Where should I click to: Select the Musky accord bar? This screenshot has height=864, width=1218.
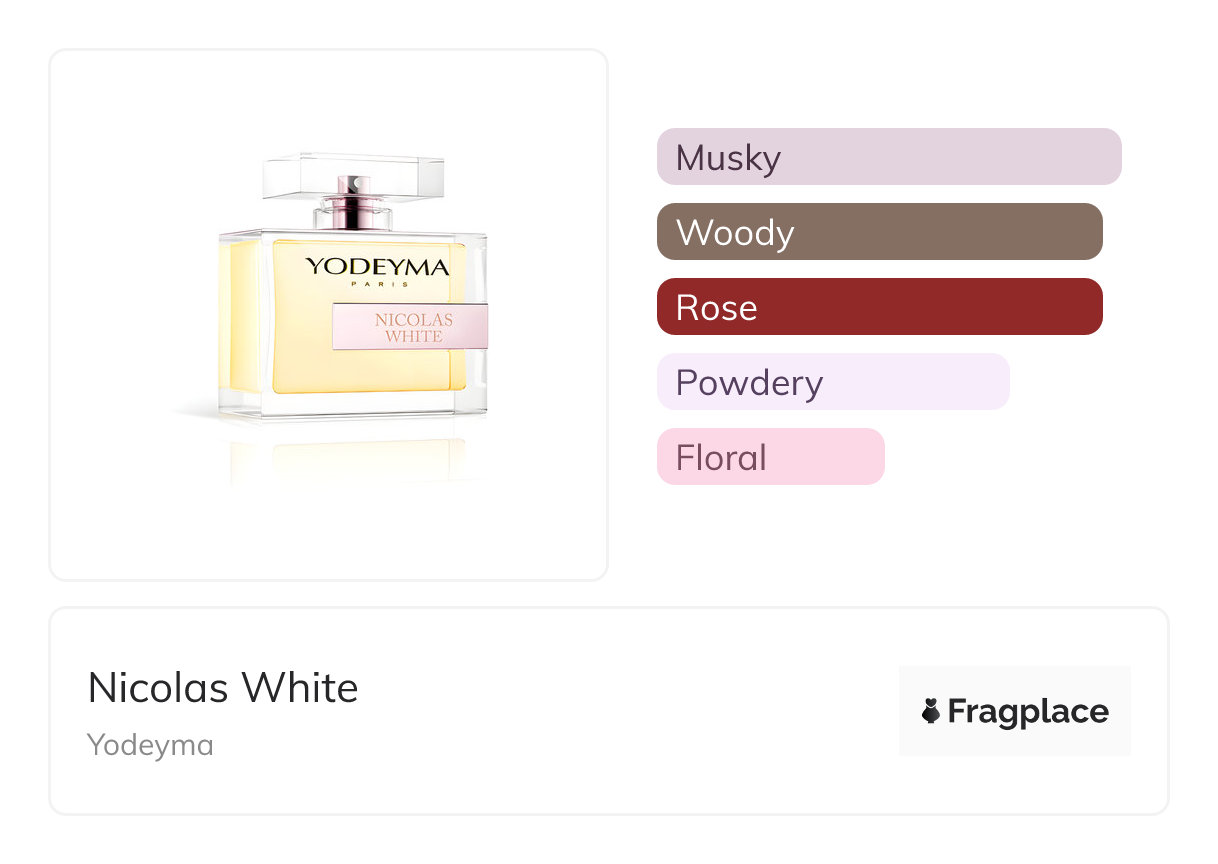[889, 157]
